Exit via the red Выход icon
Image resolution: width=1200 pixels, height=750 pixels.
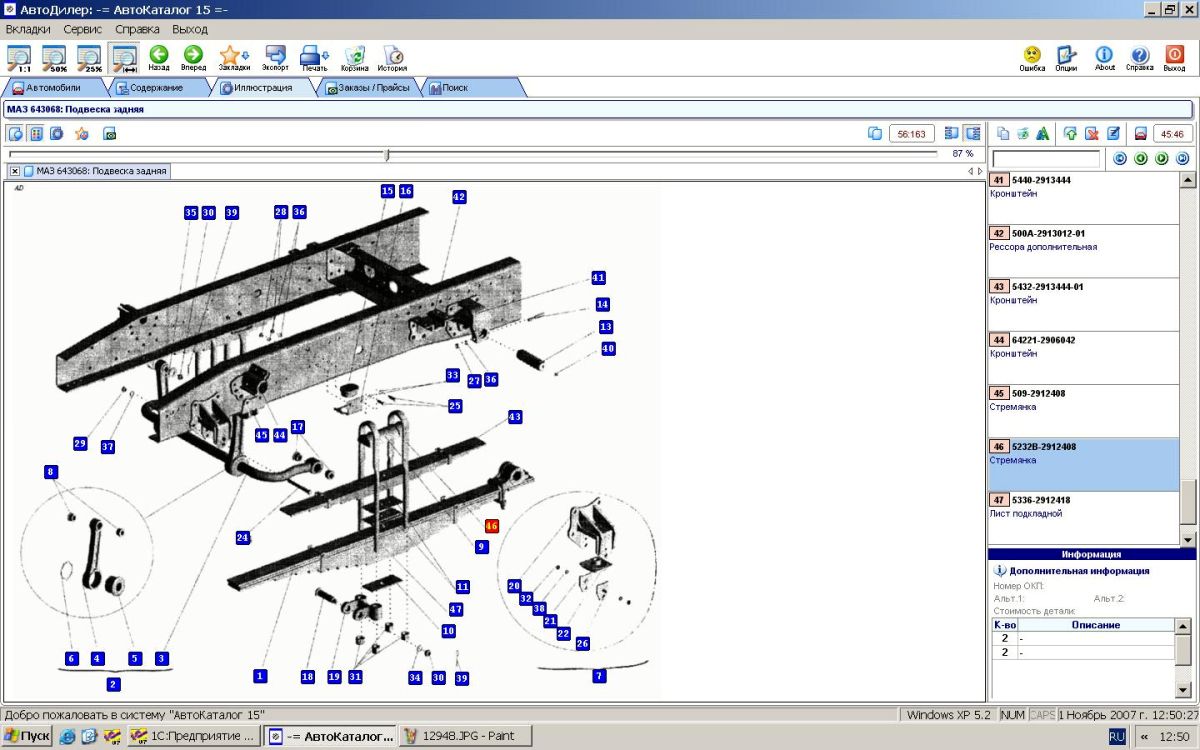1175,58
